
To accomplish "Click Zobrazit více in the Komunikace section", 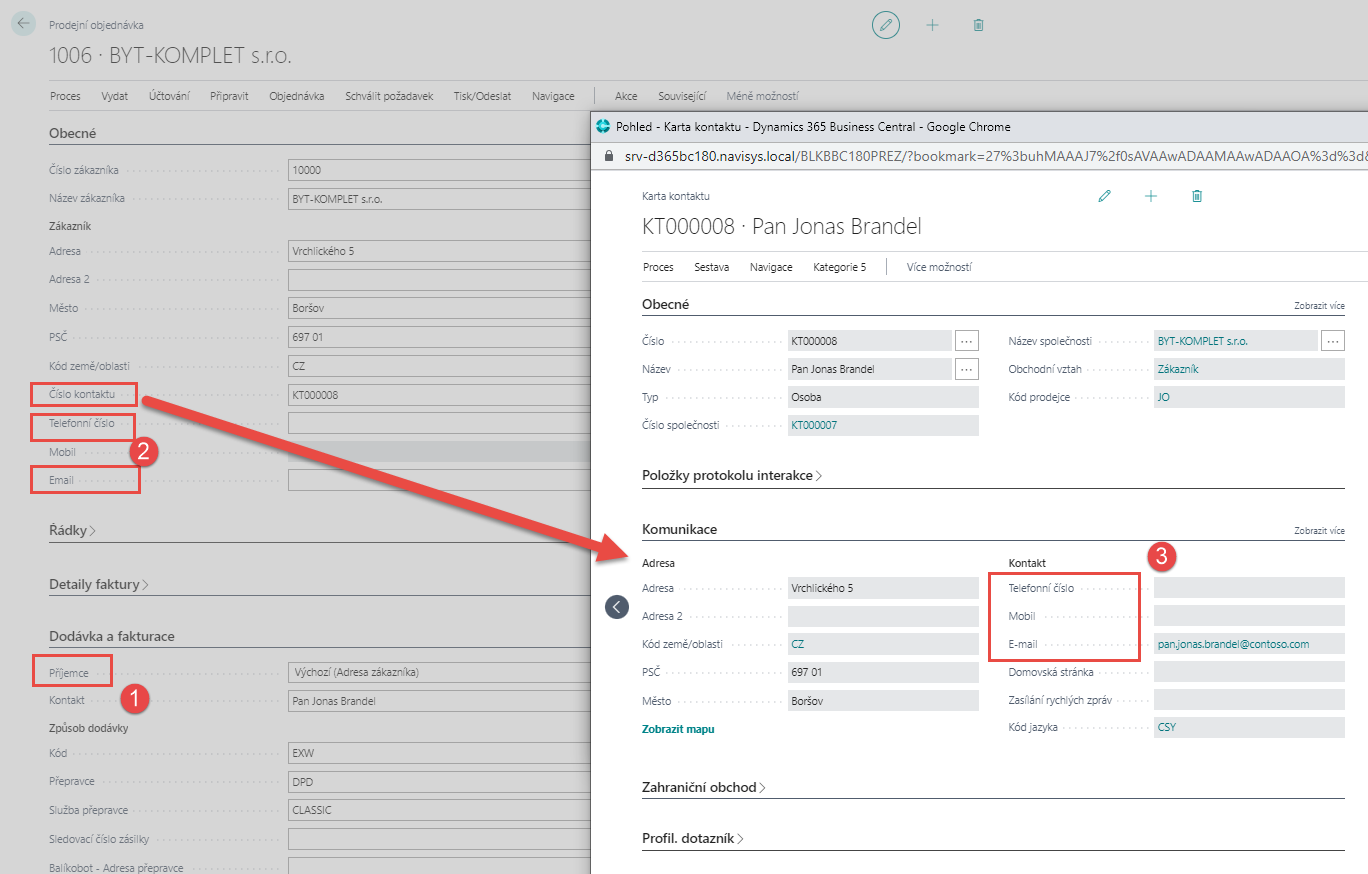I will (1318, 531).
